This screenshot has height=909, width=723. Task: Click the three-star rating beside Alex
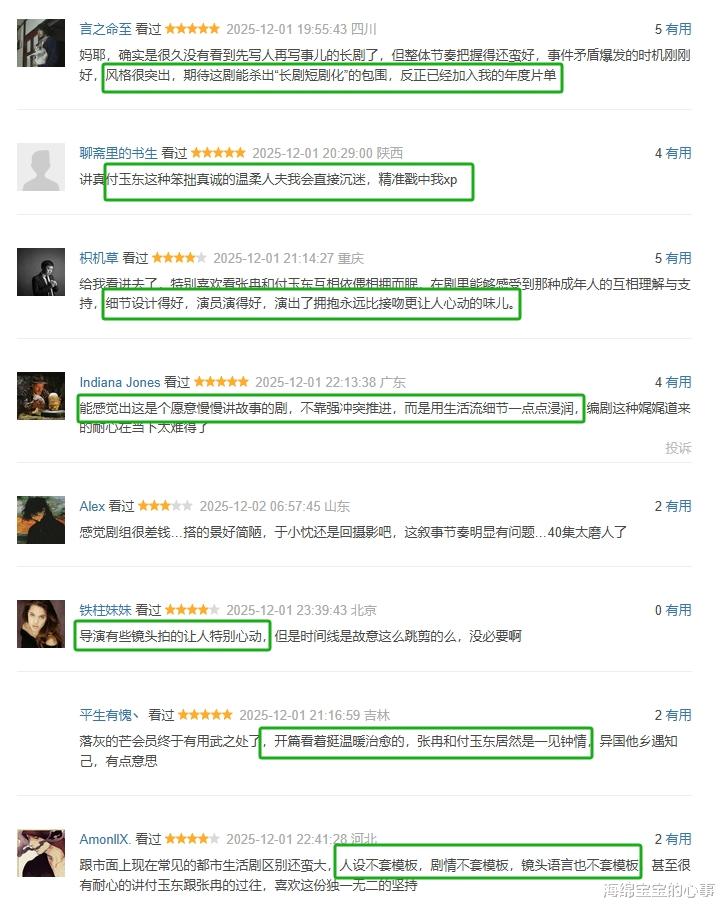pos(165,506)
